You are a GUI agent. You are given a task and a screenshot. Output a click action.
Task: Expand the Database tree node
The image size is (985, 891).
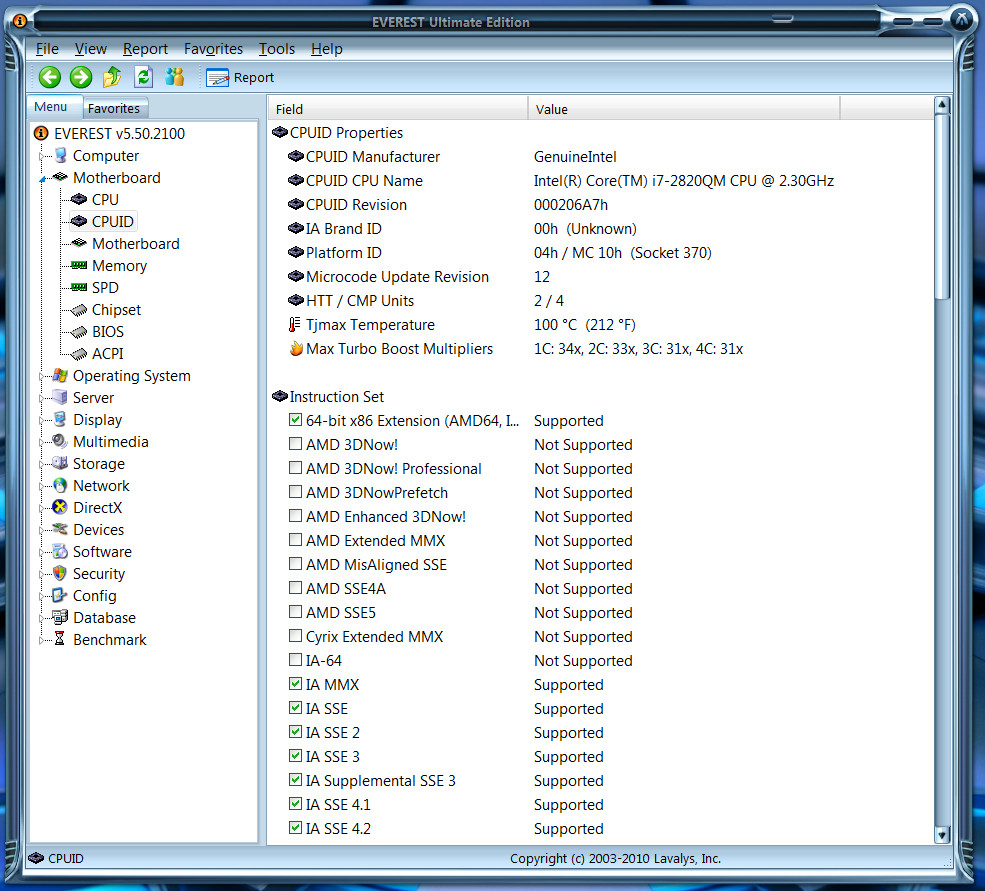42,618
